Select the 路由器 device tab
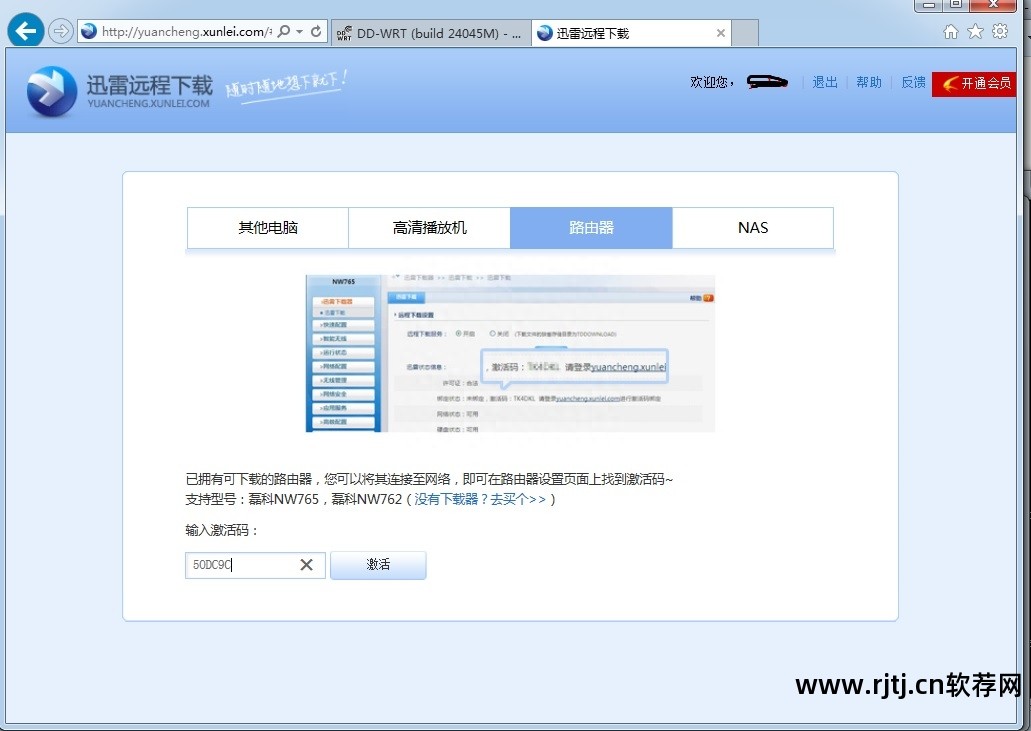Screen dimensions: 1031x731 click(x=591, y=227)
